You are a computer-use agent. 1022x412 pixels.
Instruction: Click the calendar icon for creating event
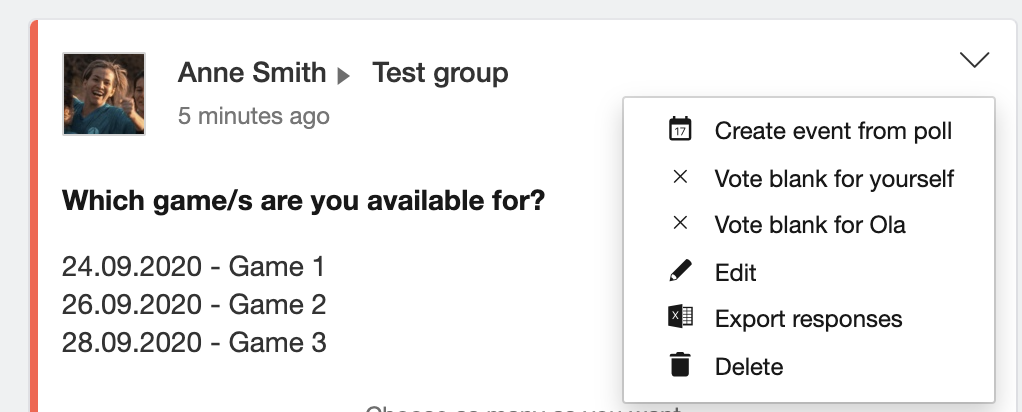(680, 129)
